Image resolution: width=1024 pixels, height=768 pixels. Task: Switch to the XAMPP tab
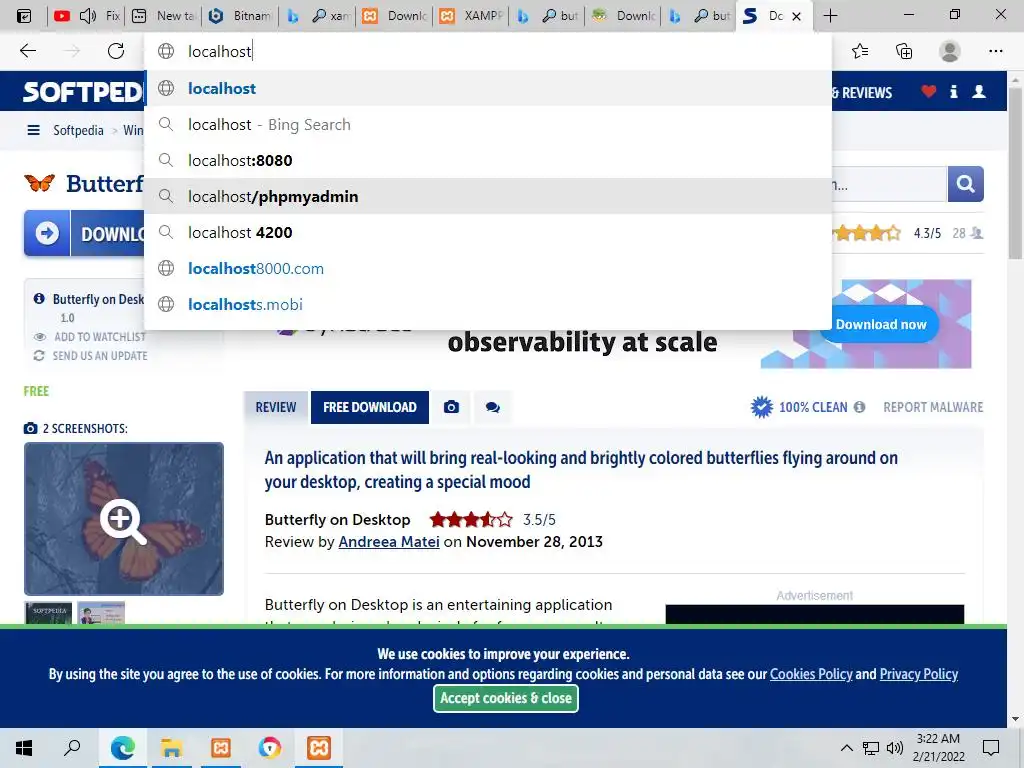(x=472, y=16)
